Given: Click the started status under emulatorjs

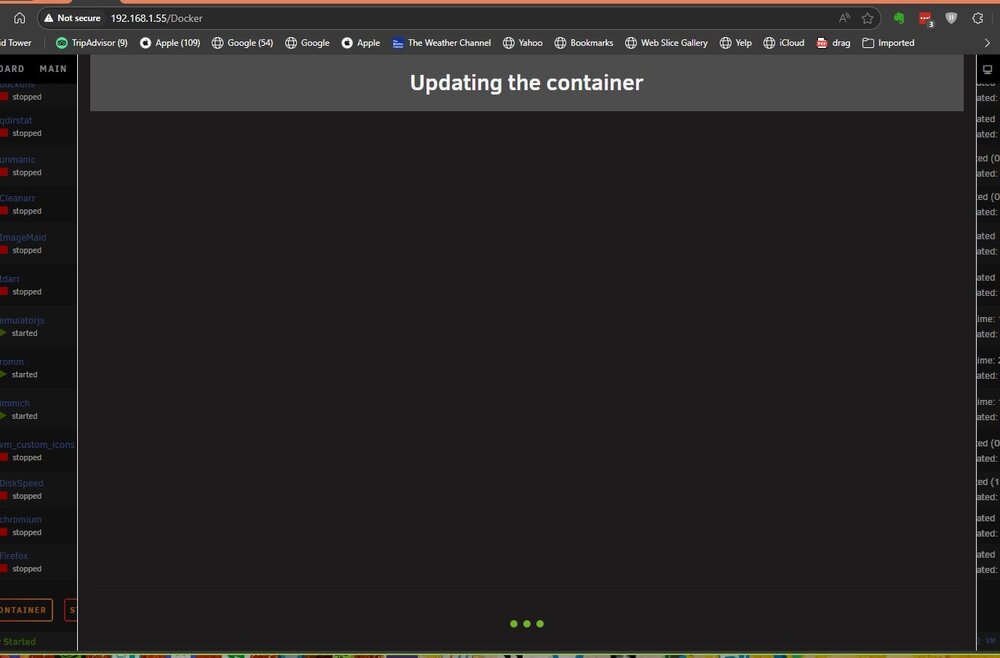Looking at the screenshot, I should click(24, 333).
